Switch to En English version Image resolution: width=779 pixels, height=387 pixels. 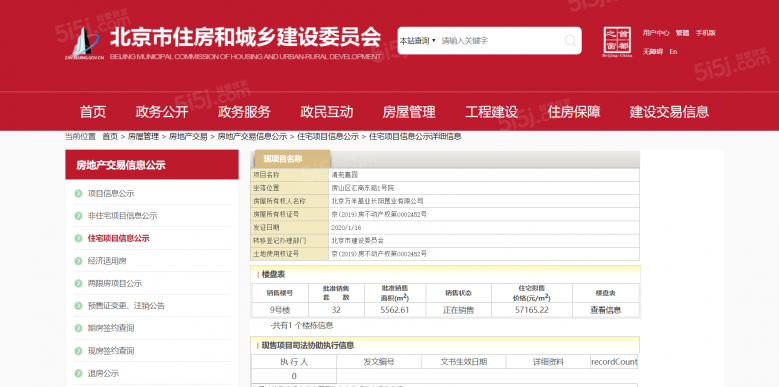pos(673,52)
